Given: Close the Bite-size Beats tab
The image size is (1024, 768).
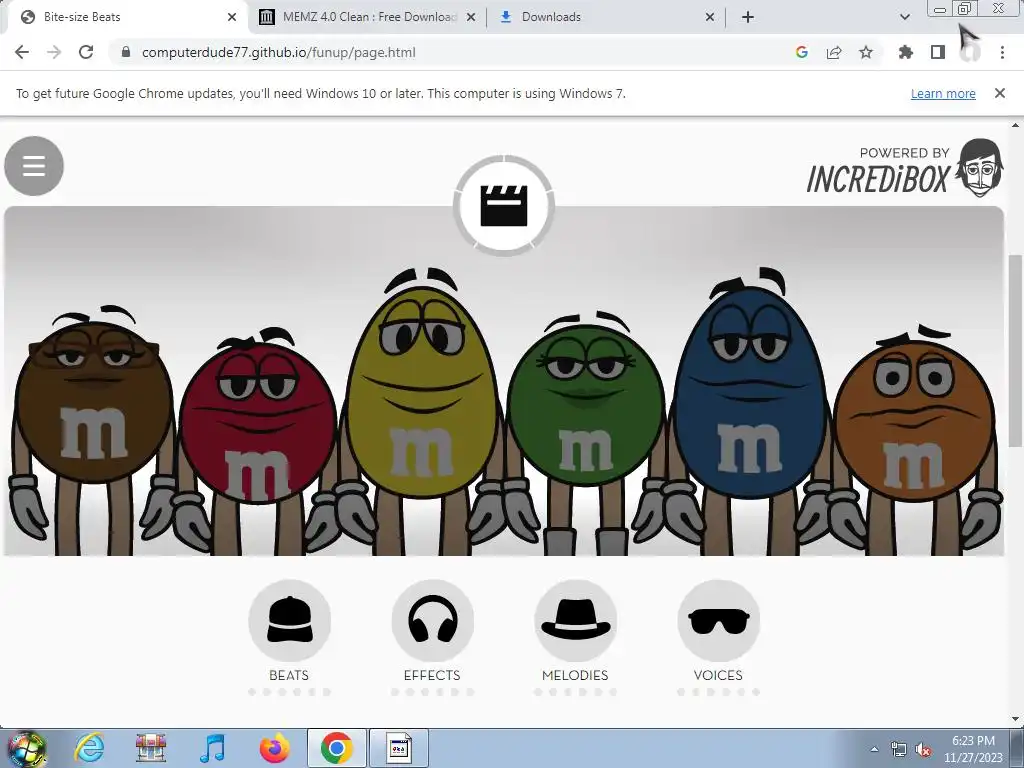Looking at the screenshot, I should pyautogui.click(x=232, y=17).
